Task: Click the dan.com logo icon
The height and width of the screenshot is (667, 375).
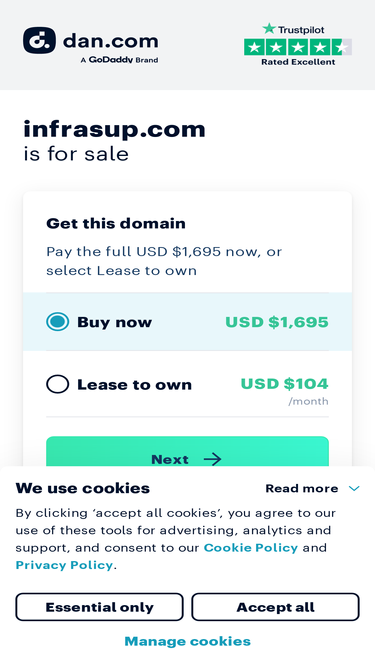Action: pos(39,40)
